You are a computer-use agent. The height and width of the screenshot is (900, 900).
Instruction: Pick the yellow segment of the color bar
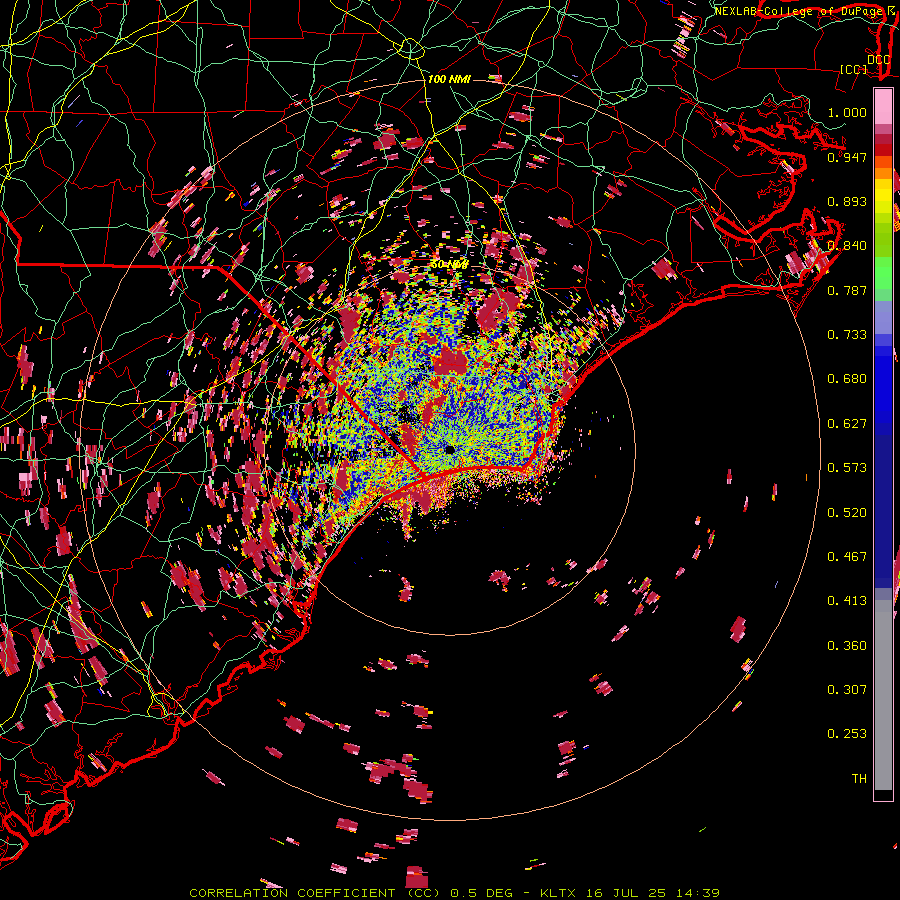883,197
